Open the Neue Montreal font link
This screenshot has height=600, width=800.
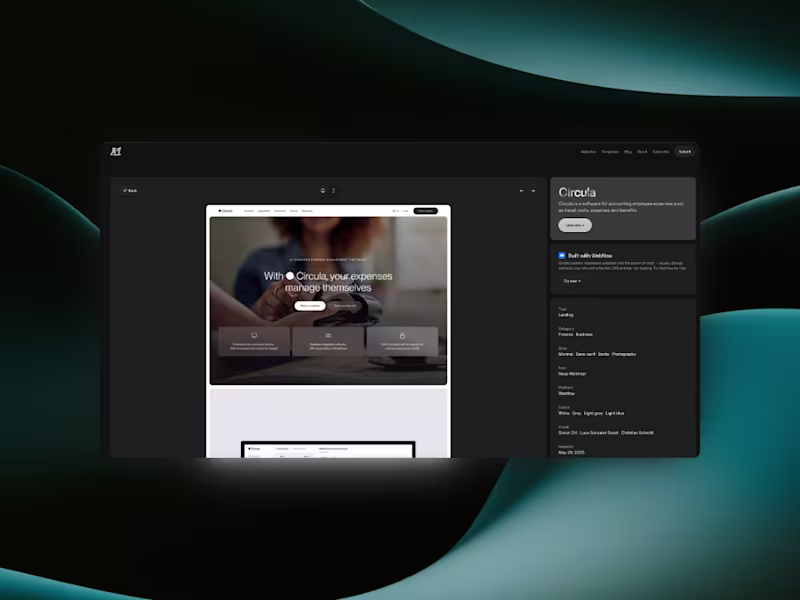coord(572,374)
